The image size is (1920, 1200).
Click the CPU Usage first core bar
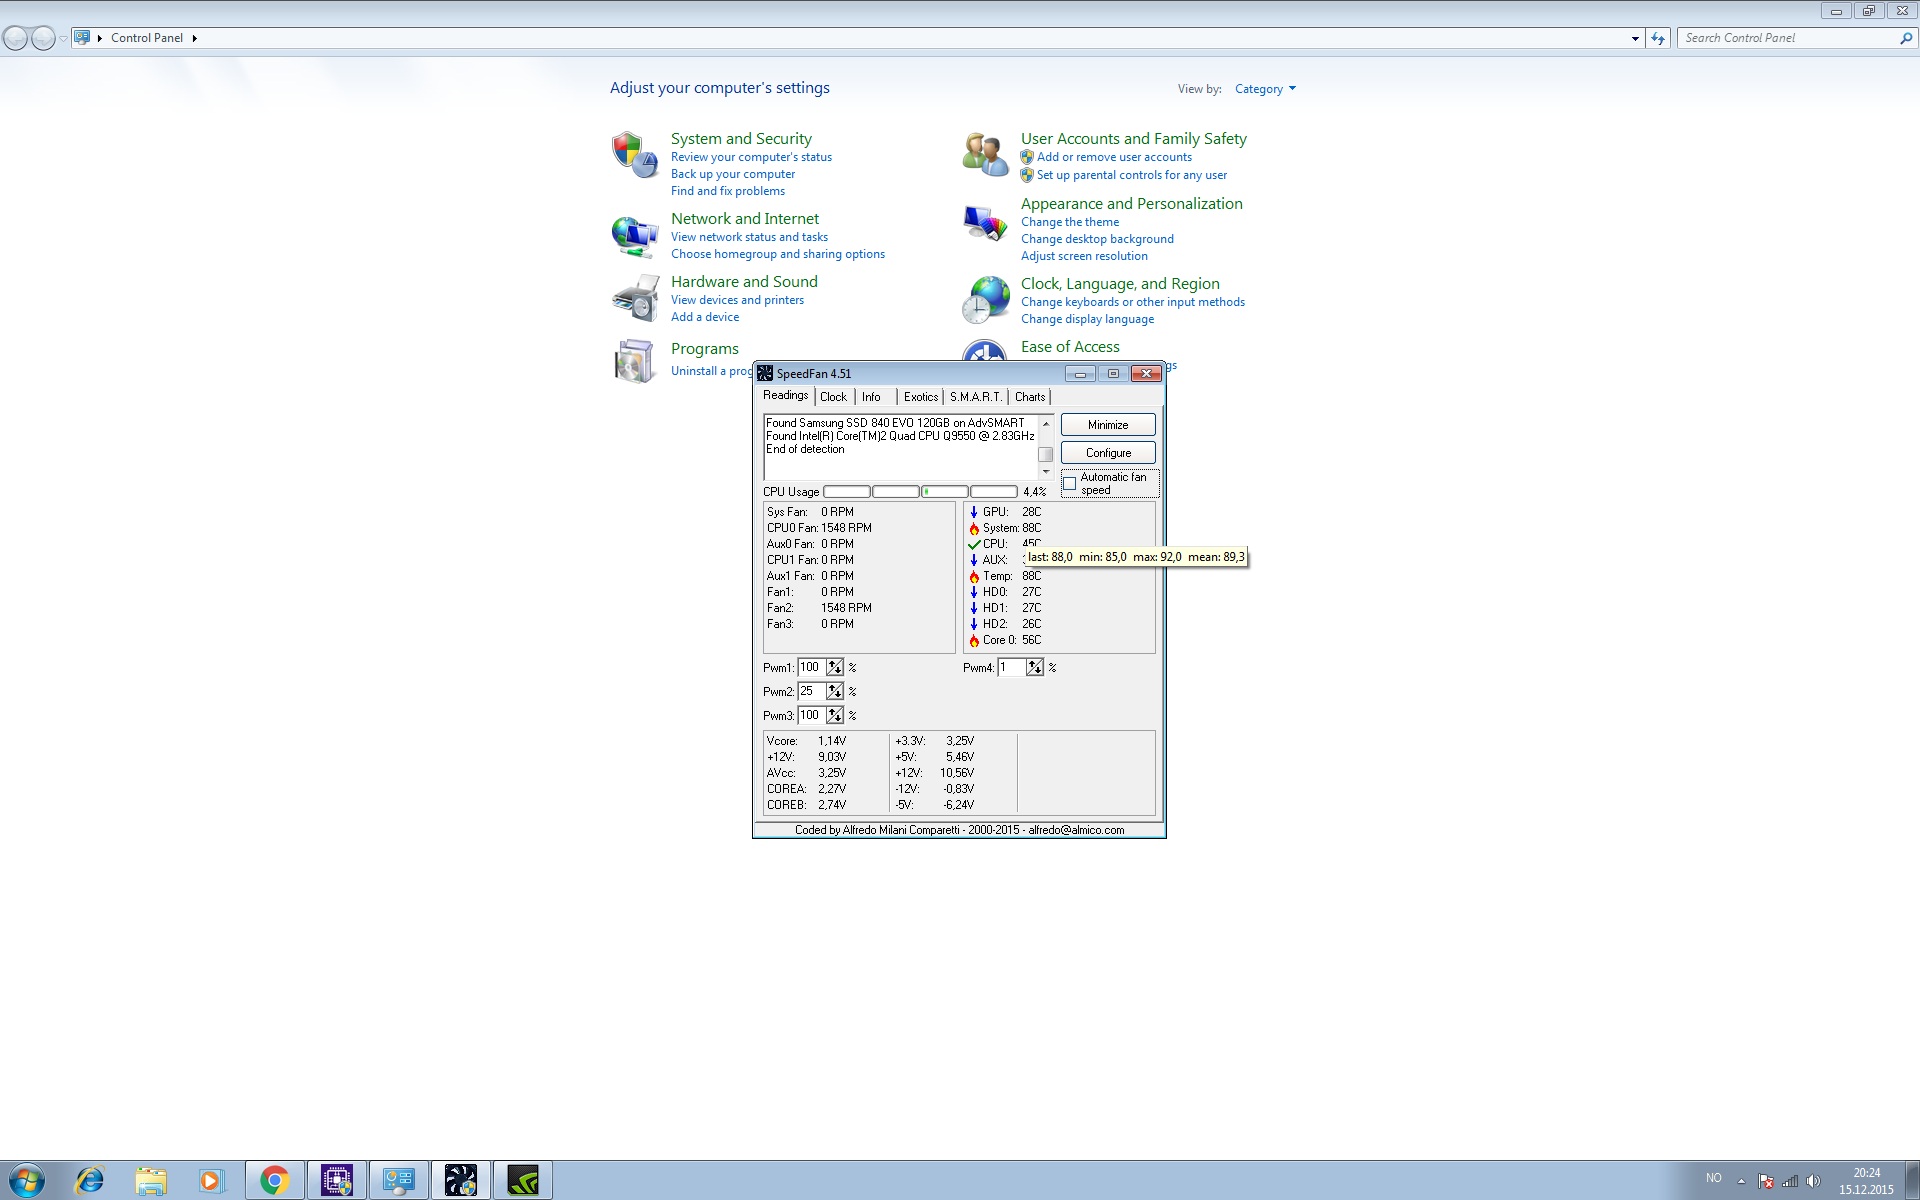(846, 492)
